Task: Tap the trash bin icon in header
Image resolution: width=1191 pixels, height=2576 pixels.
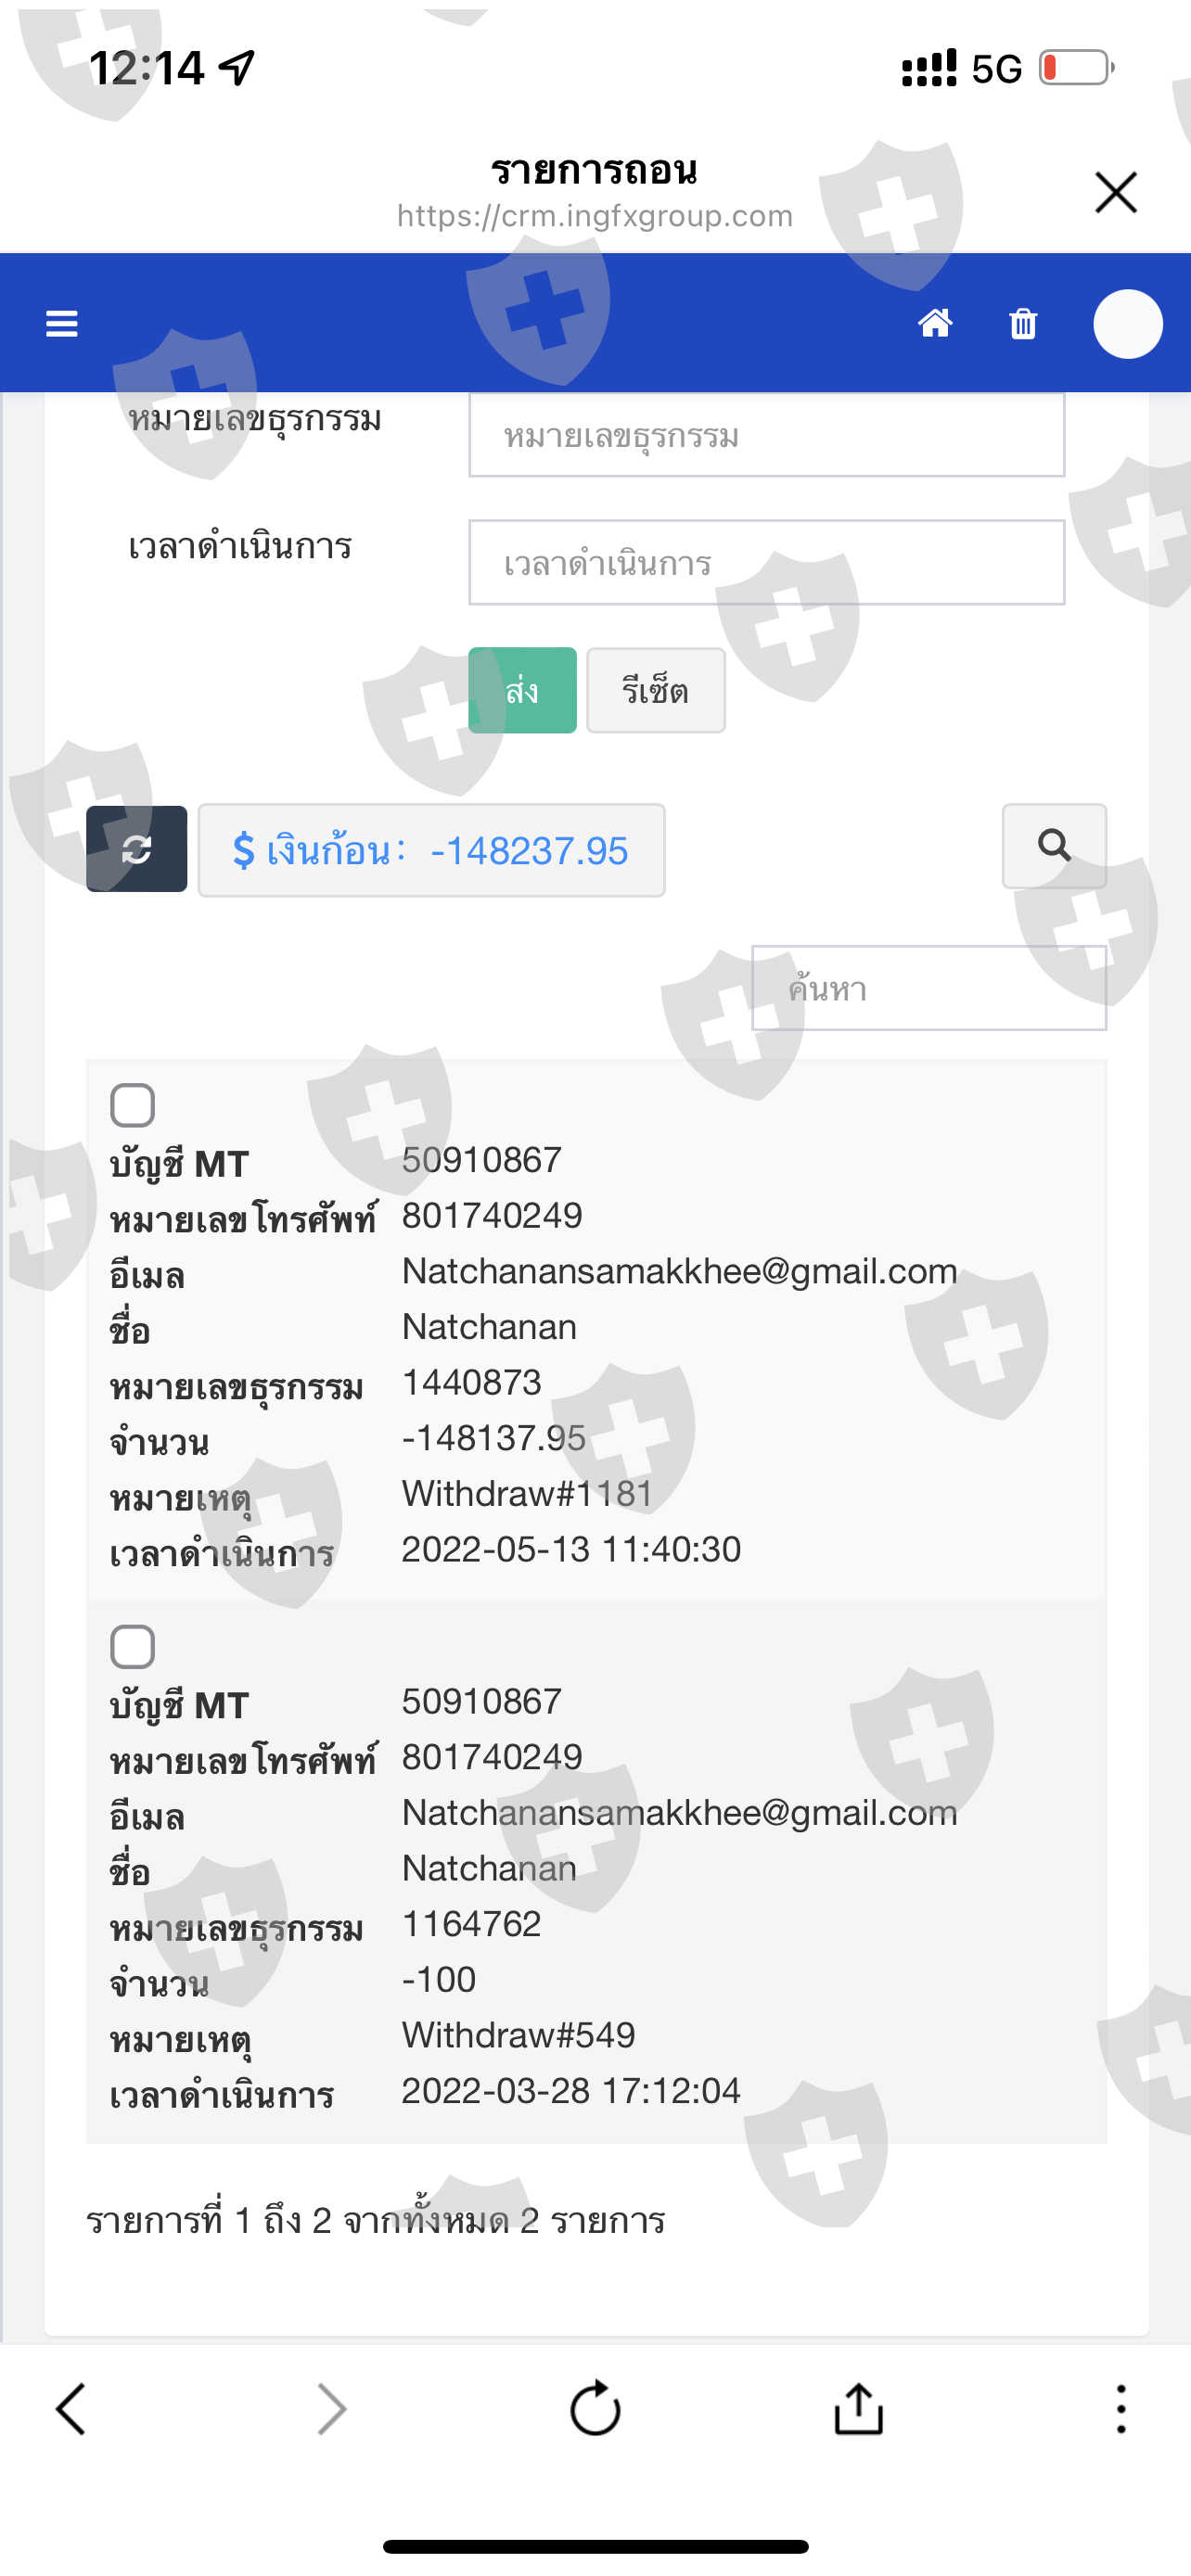Action: 1023,324
